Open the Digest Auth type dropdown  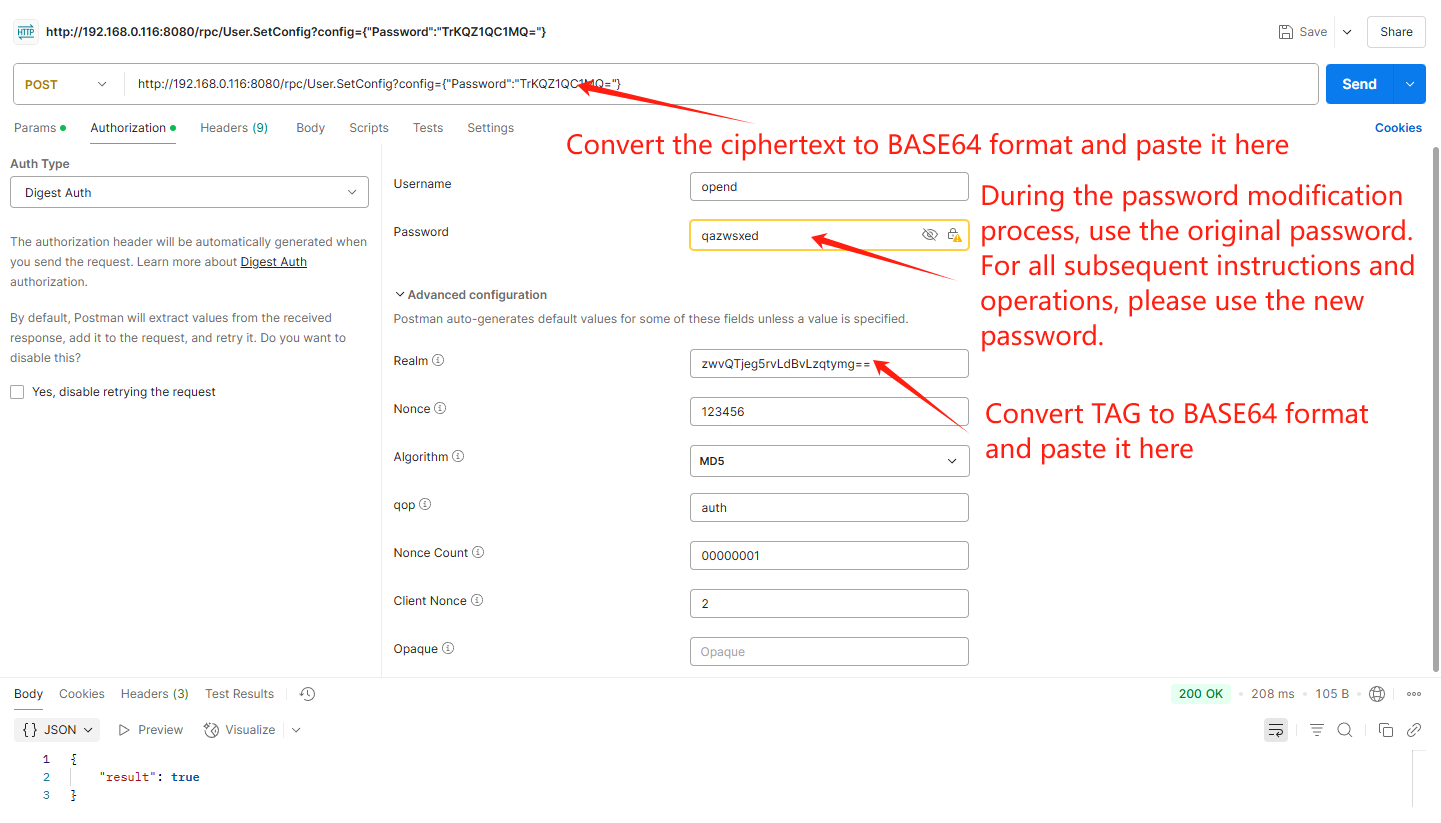[x=189, y=193]
